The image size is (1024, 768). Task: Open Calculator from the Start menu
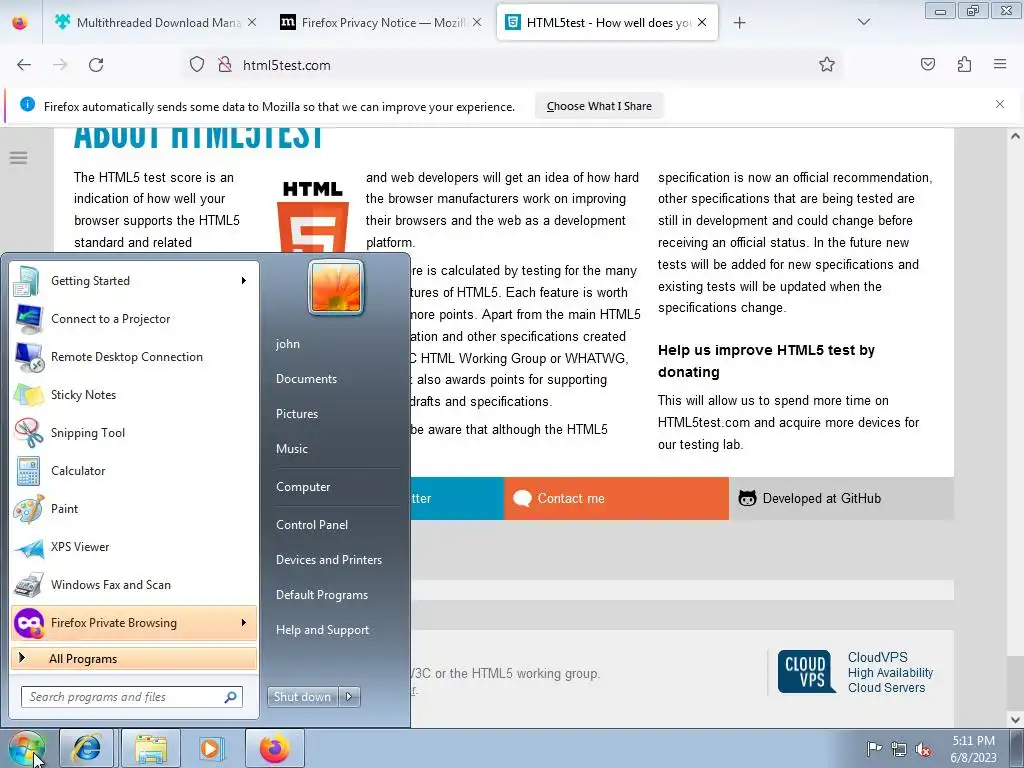point(134,471)
